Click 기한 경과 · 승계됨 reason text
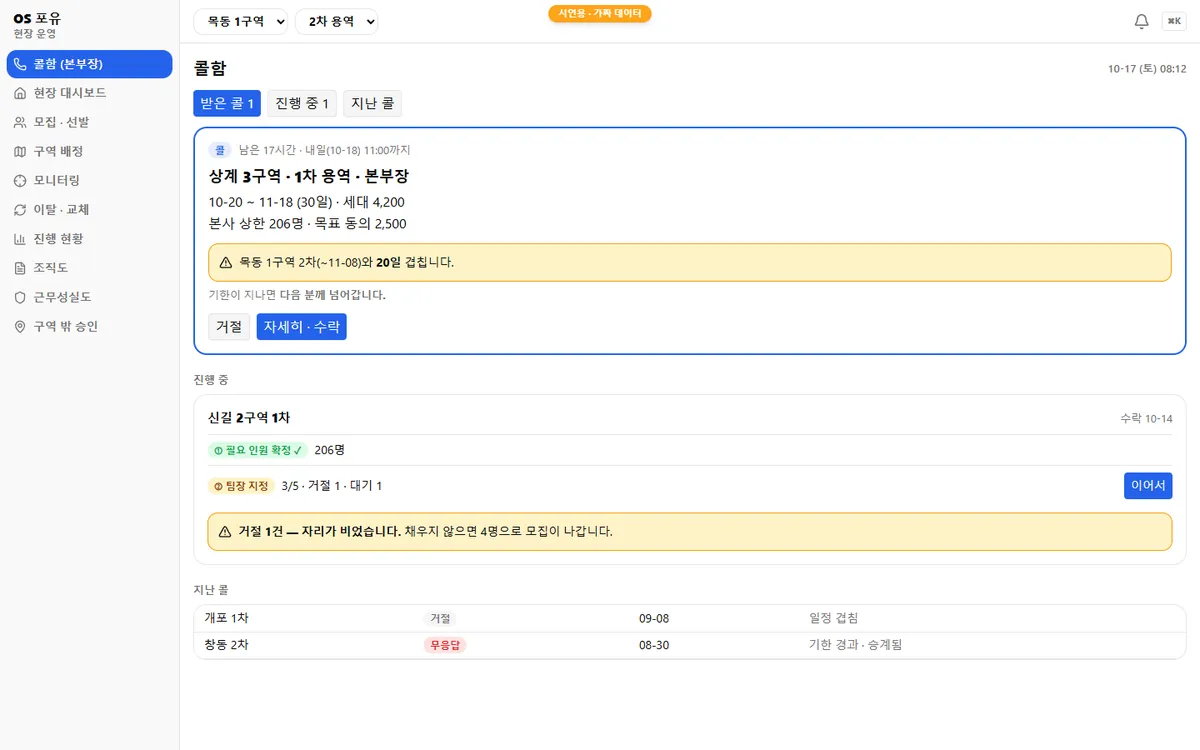This screenshot has width=1200, height=750. (856, 645)
